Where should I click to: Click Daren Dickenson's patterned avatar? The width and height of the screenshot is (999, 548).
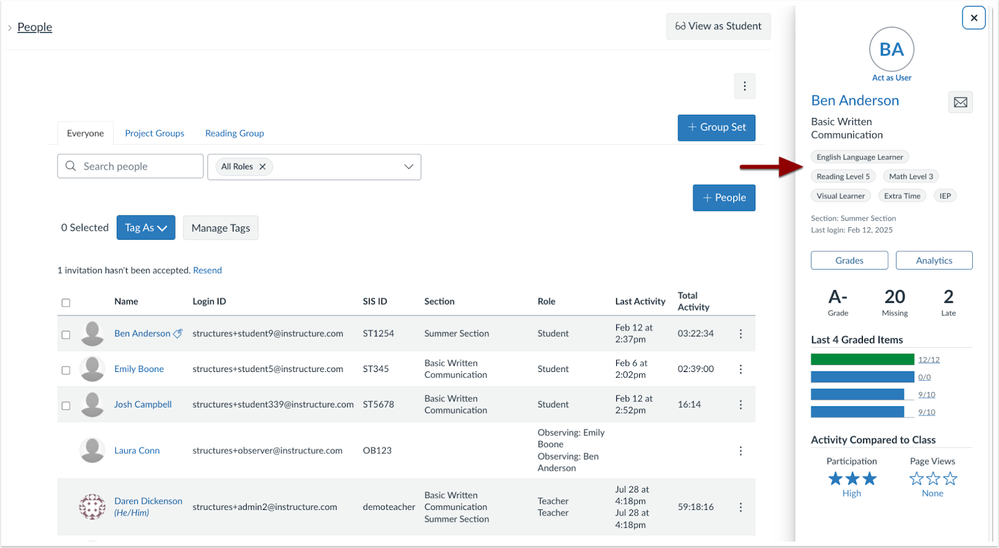pos(92,507)
